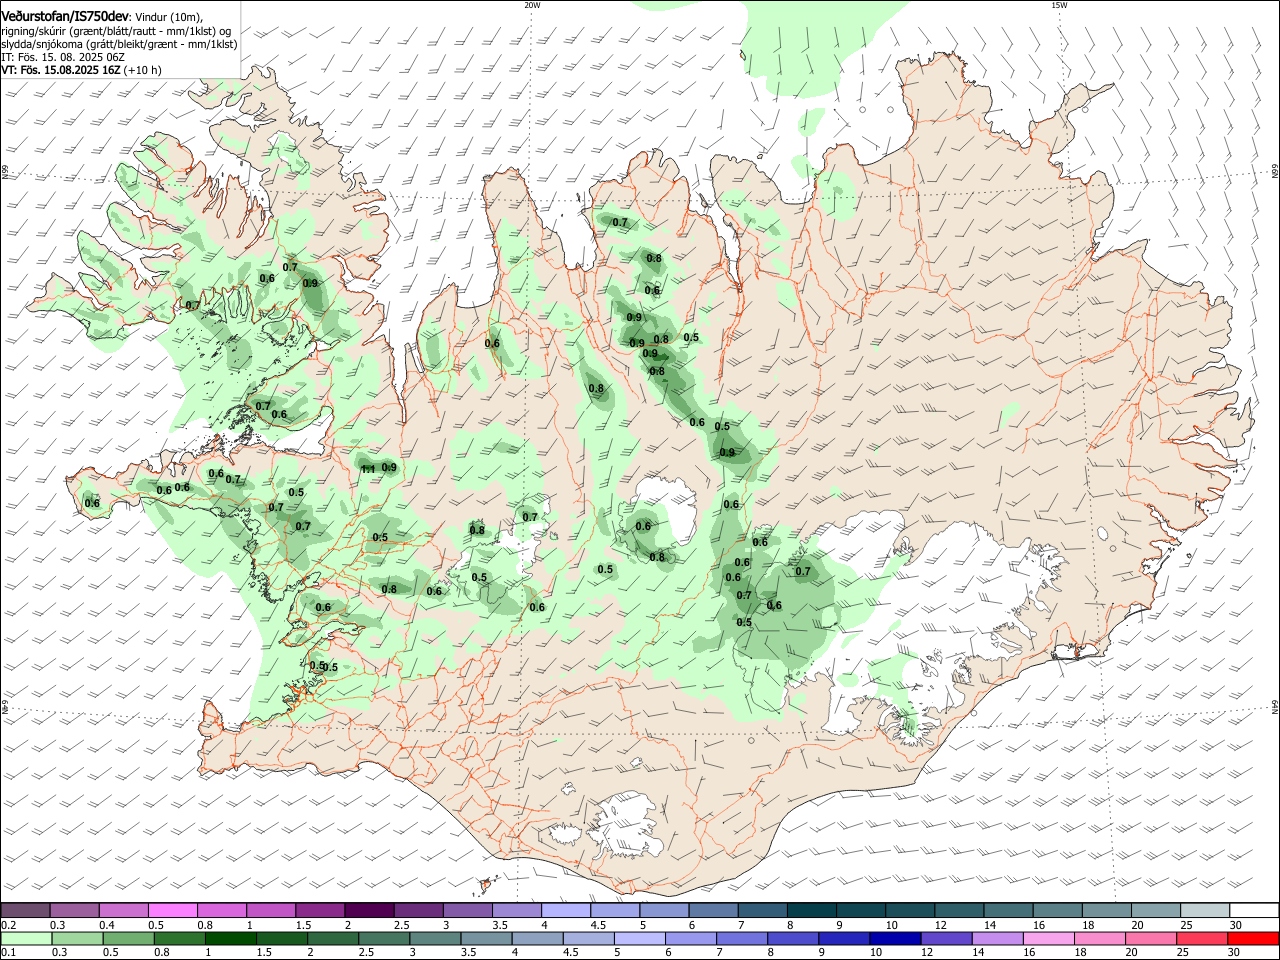This screenshot has height=960, width=1280.
Task: Click the pale green 0.1 swatch in bottom legend row
Action: [26, 939]
